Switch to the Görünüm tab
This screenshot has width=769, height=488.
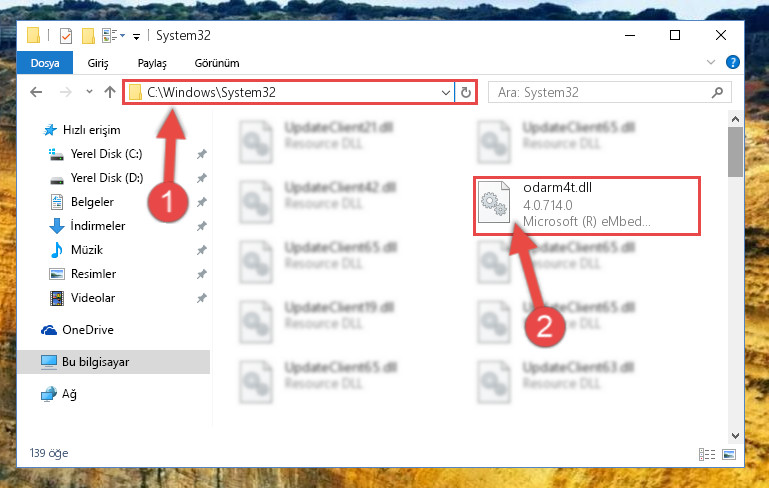click(217, 63)
